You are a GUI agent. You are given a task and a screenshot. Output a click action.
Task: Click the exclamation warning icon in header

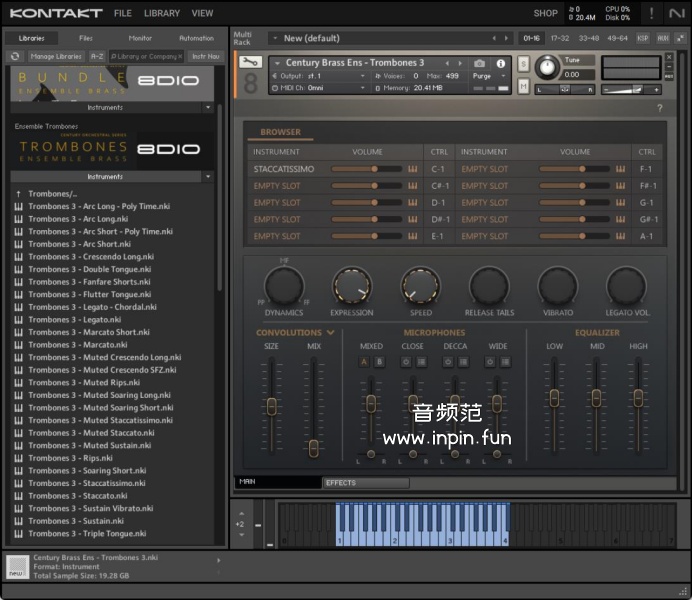click(651, 13)
